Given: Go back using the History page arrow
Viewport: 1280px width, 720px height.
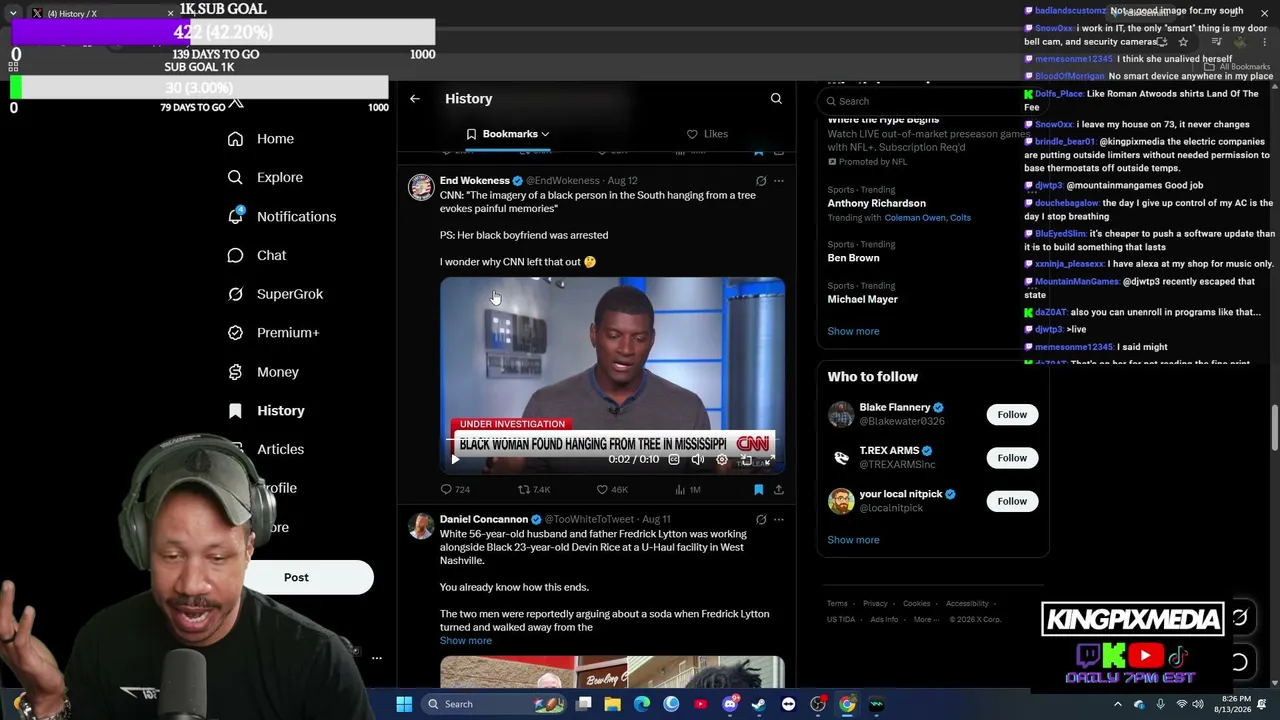Looking at the screenshot, I should 415,99.
